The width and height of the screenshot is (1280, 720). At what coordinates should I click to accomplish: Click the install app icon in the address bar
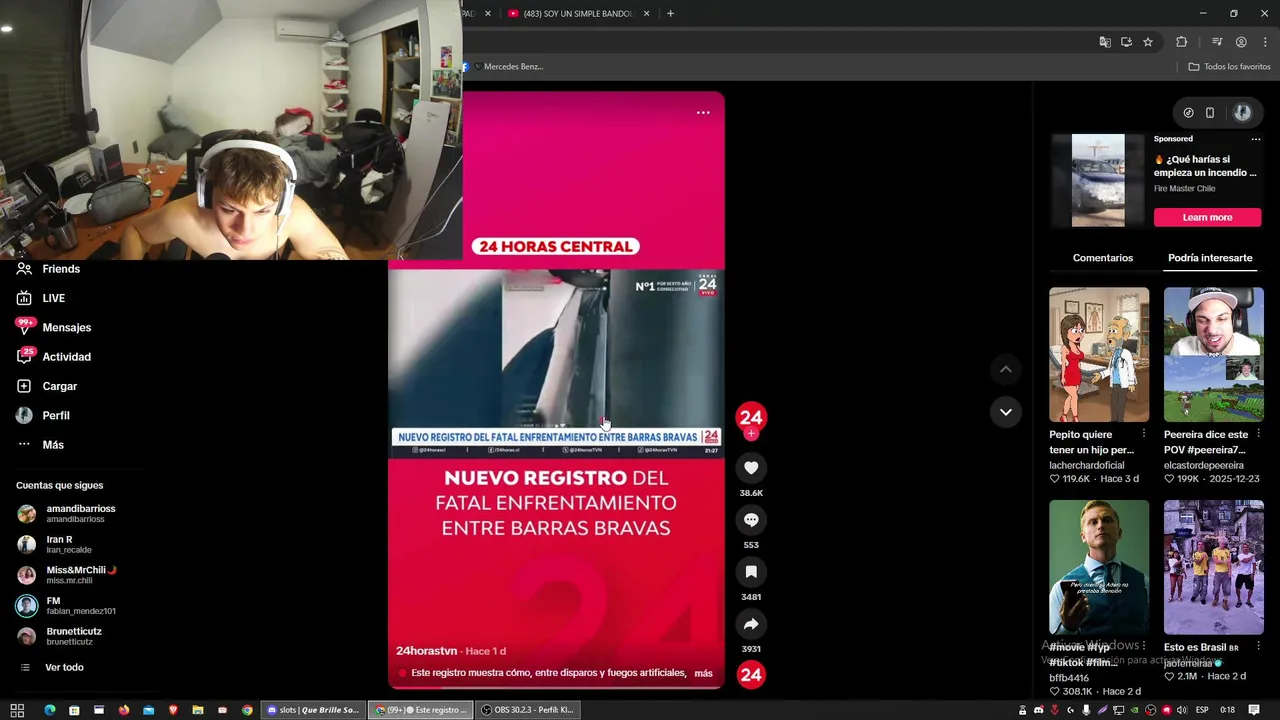pos(1126,42)
